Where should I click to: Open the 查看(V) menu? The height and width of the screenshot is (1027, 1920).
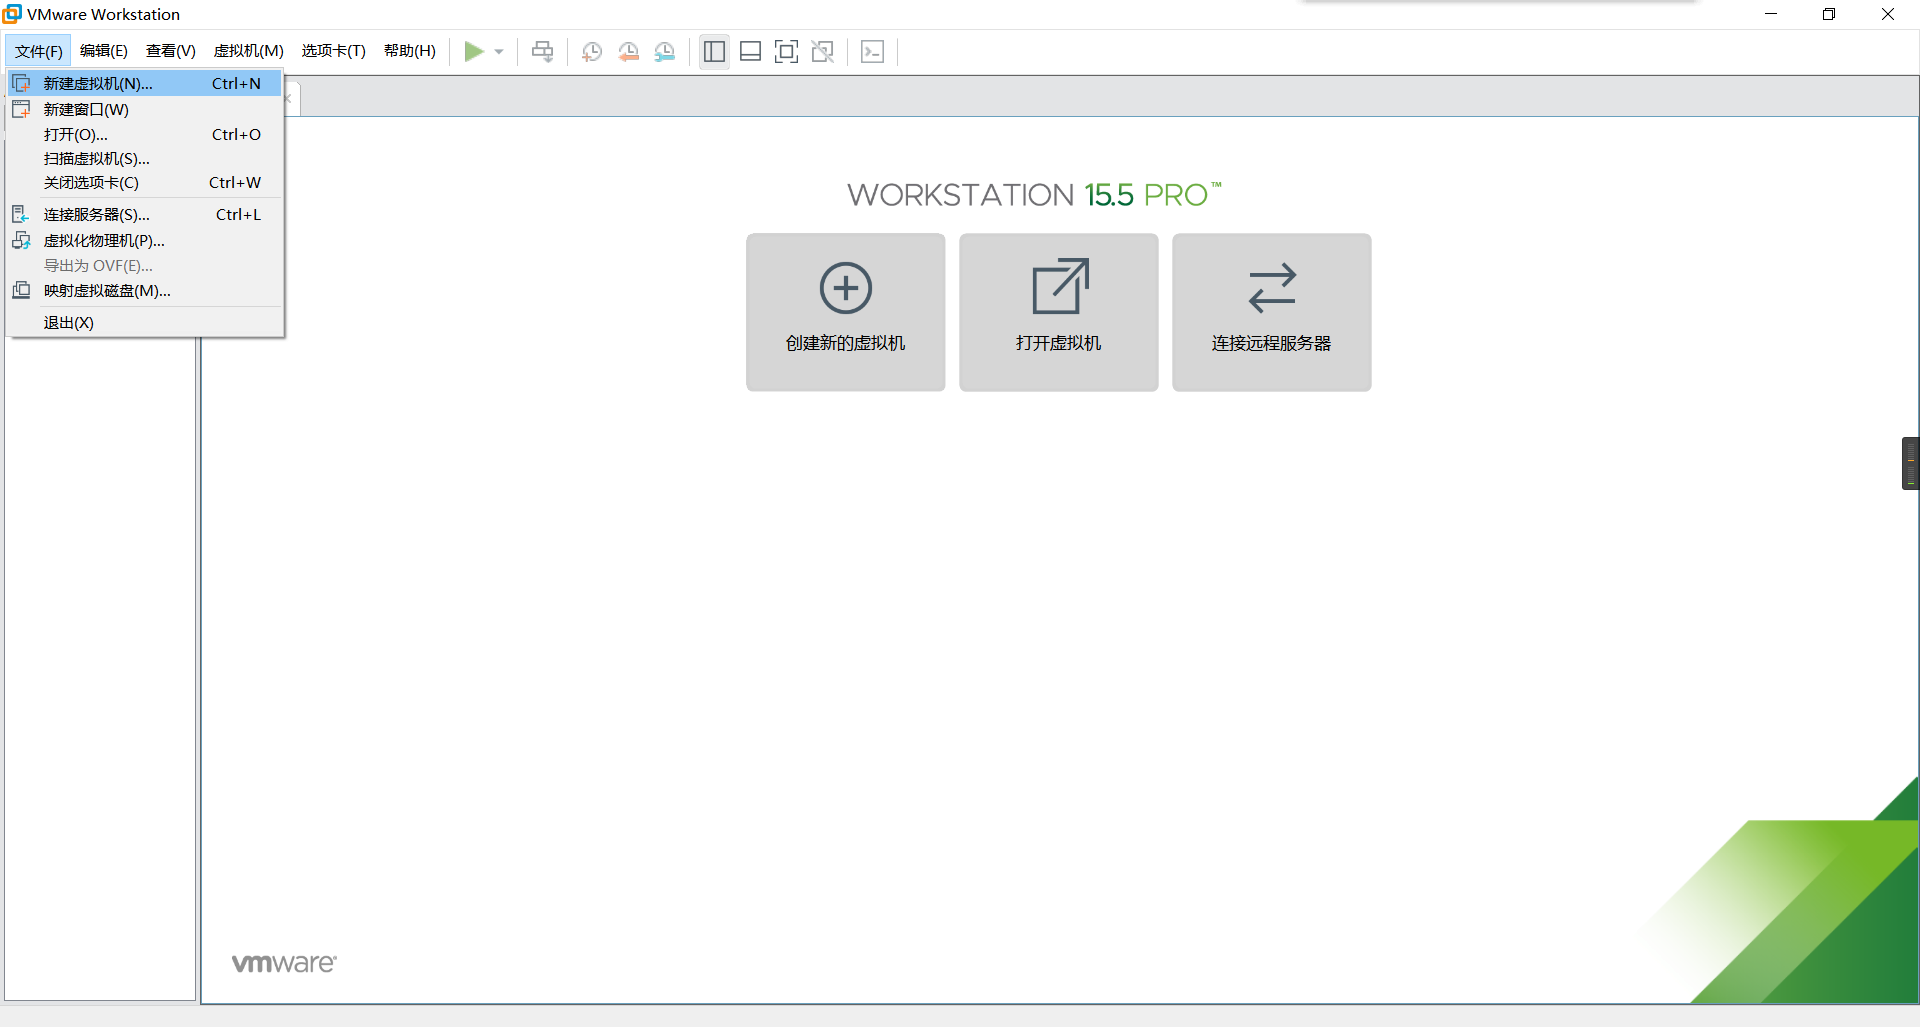(x=170, y=51)
